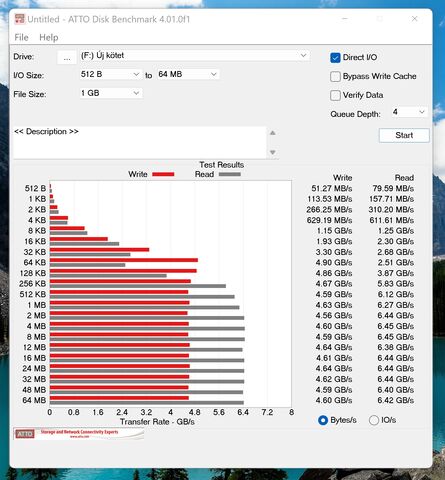Click the Test Results heading
This screenshot has height=480, width=445.
click(x=221, y=165)
